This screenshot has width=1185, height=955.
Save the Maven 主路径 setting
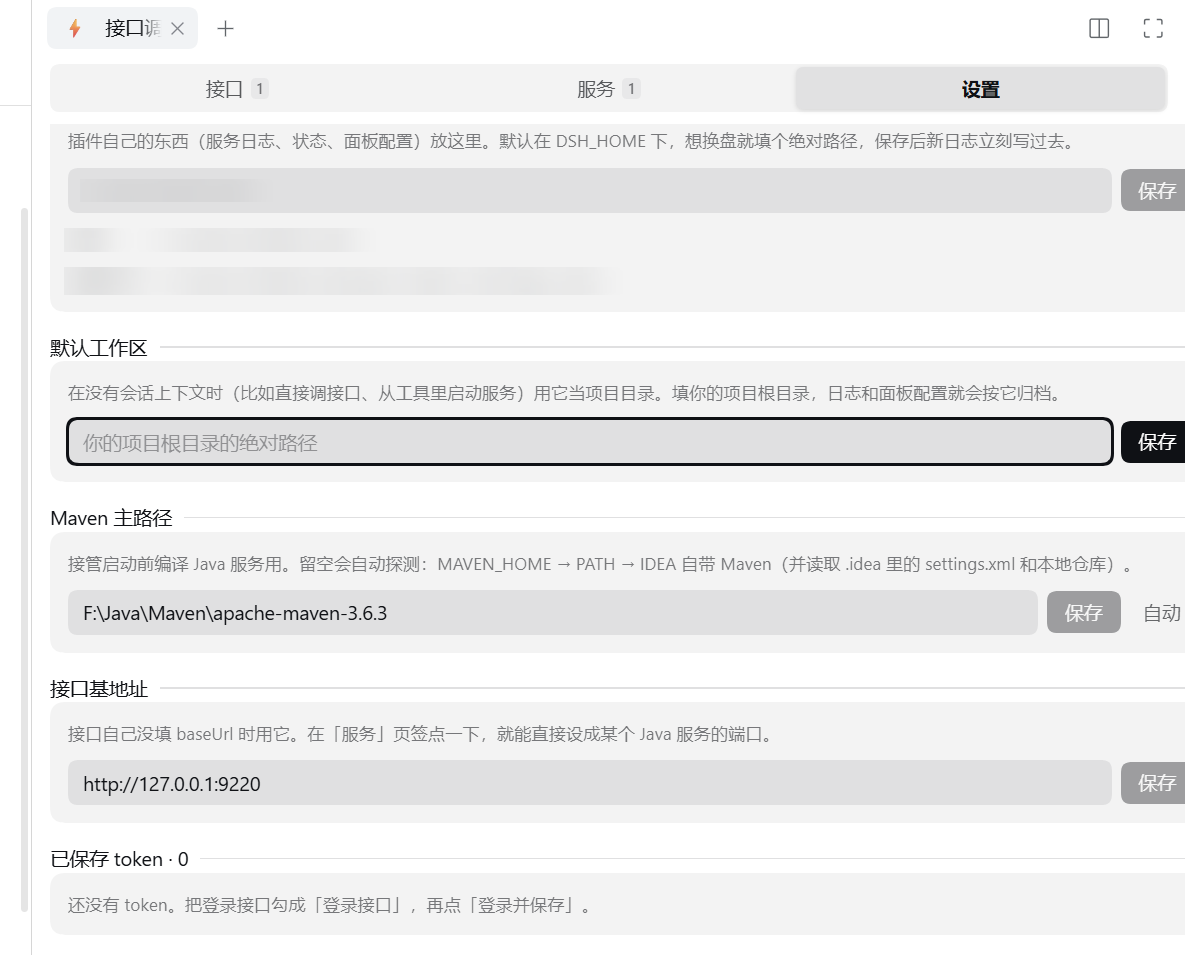click(x=1084, y=613)
